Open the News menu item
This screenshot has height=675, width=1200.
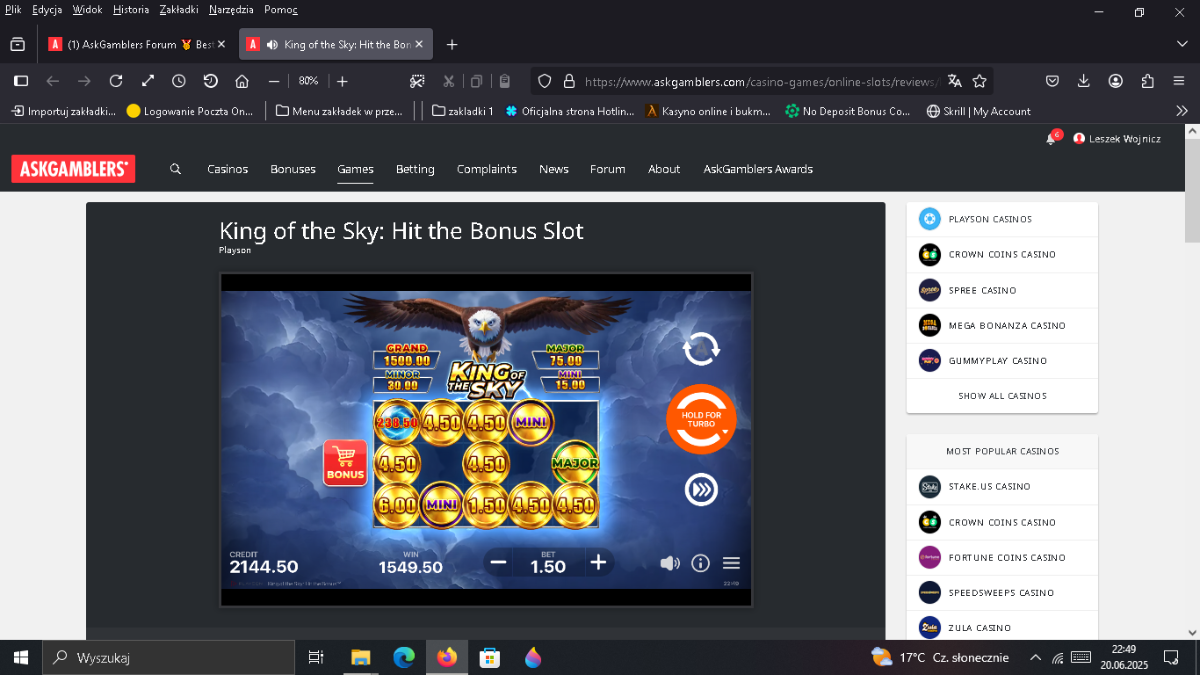[x=554, y=169]
